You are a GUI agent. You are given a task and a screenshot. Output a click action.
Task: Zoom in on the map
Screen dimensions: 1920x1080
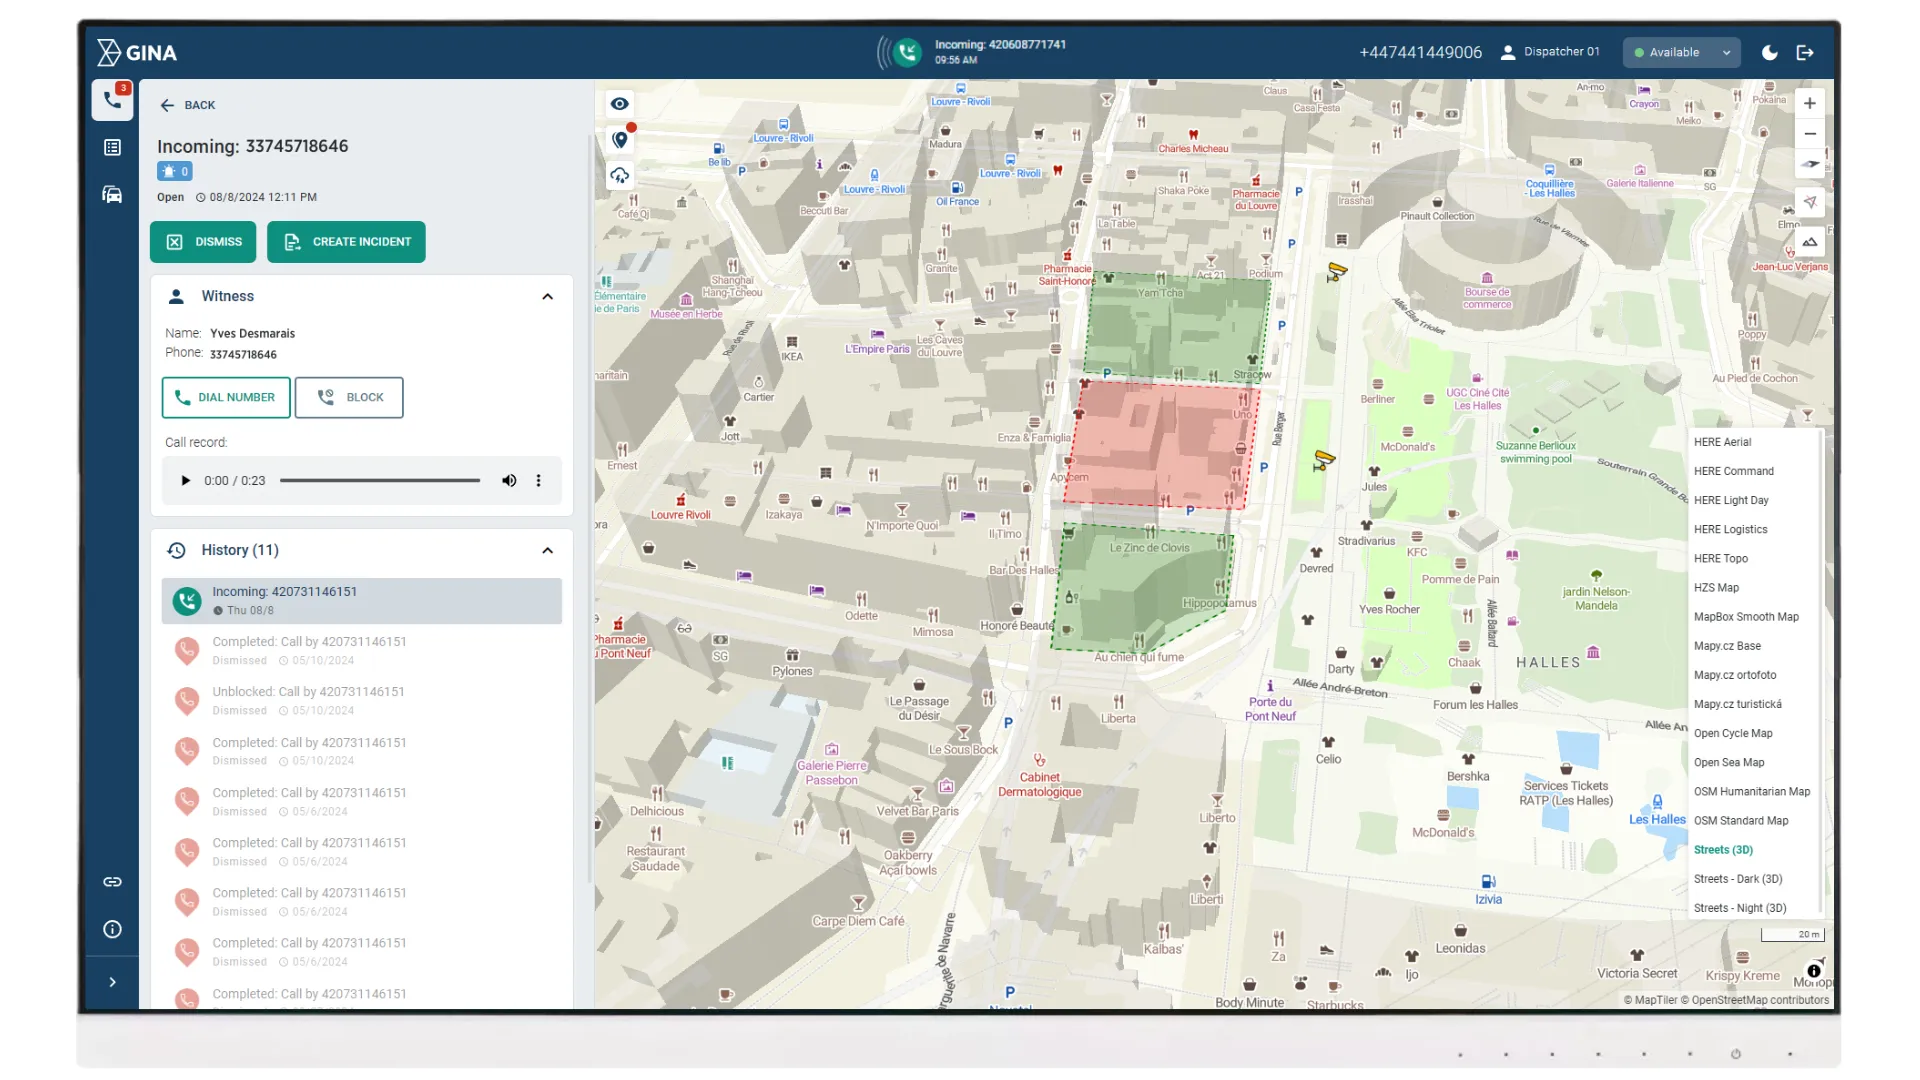point(1809,104)
